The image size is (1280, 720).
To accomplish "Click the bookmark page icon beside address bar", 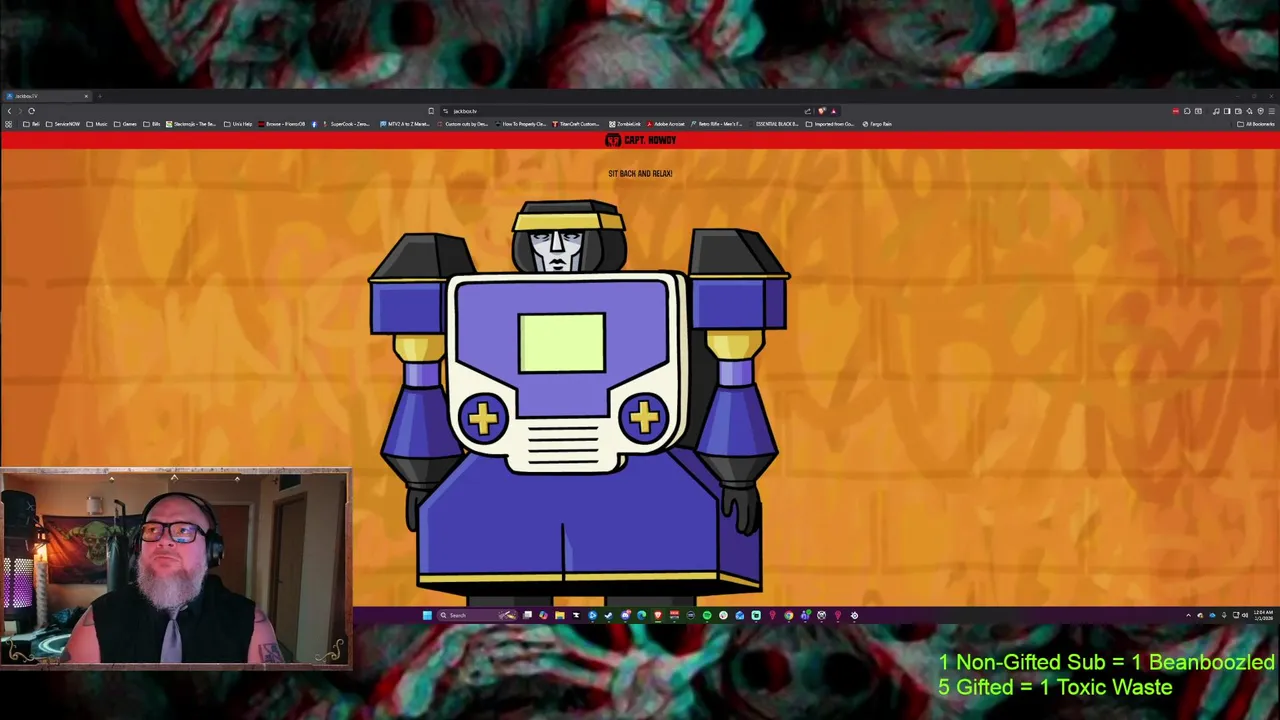I will (431, 111).
